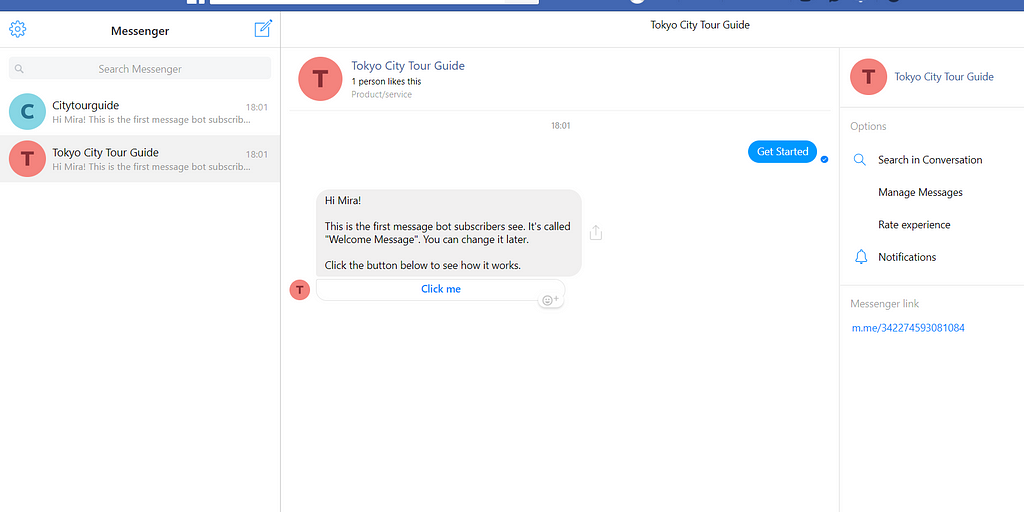Select Rate experience option

(914, 225)
